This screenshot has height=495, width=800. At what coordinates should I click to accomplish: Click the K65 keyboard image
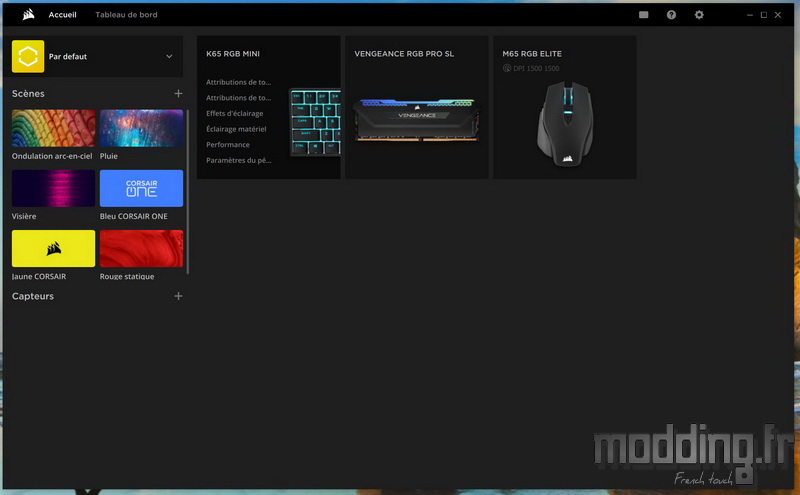[315, 122]
